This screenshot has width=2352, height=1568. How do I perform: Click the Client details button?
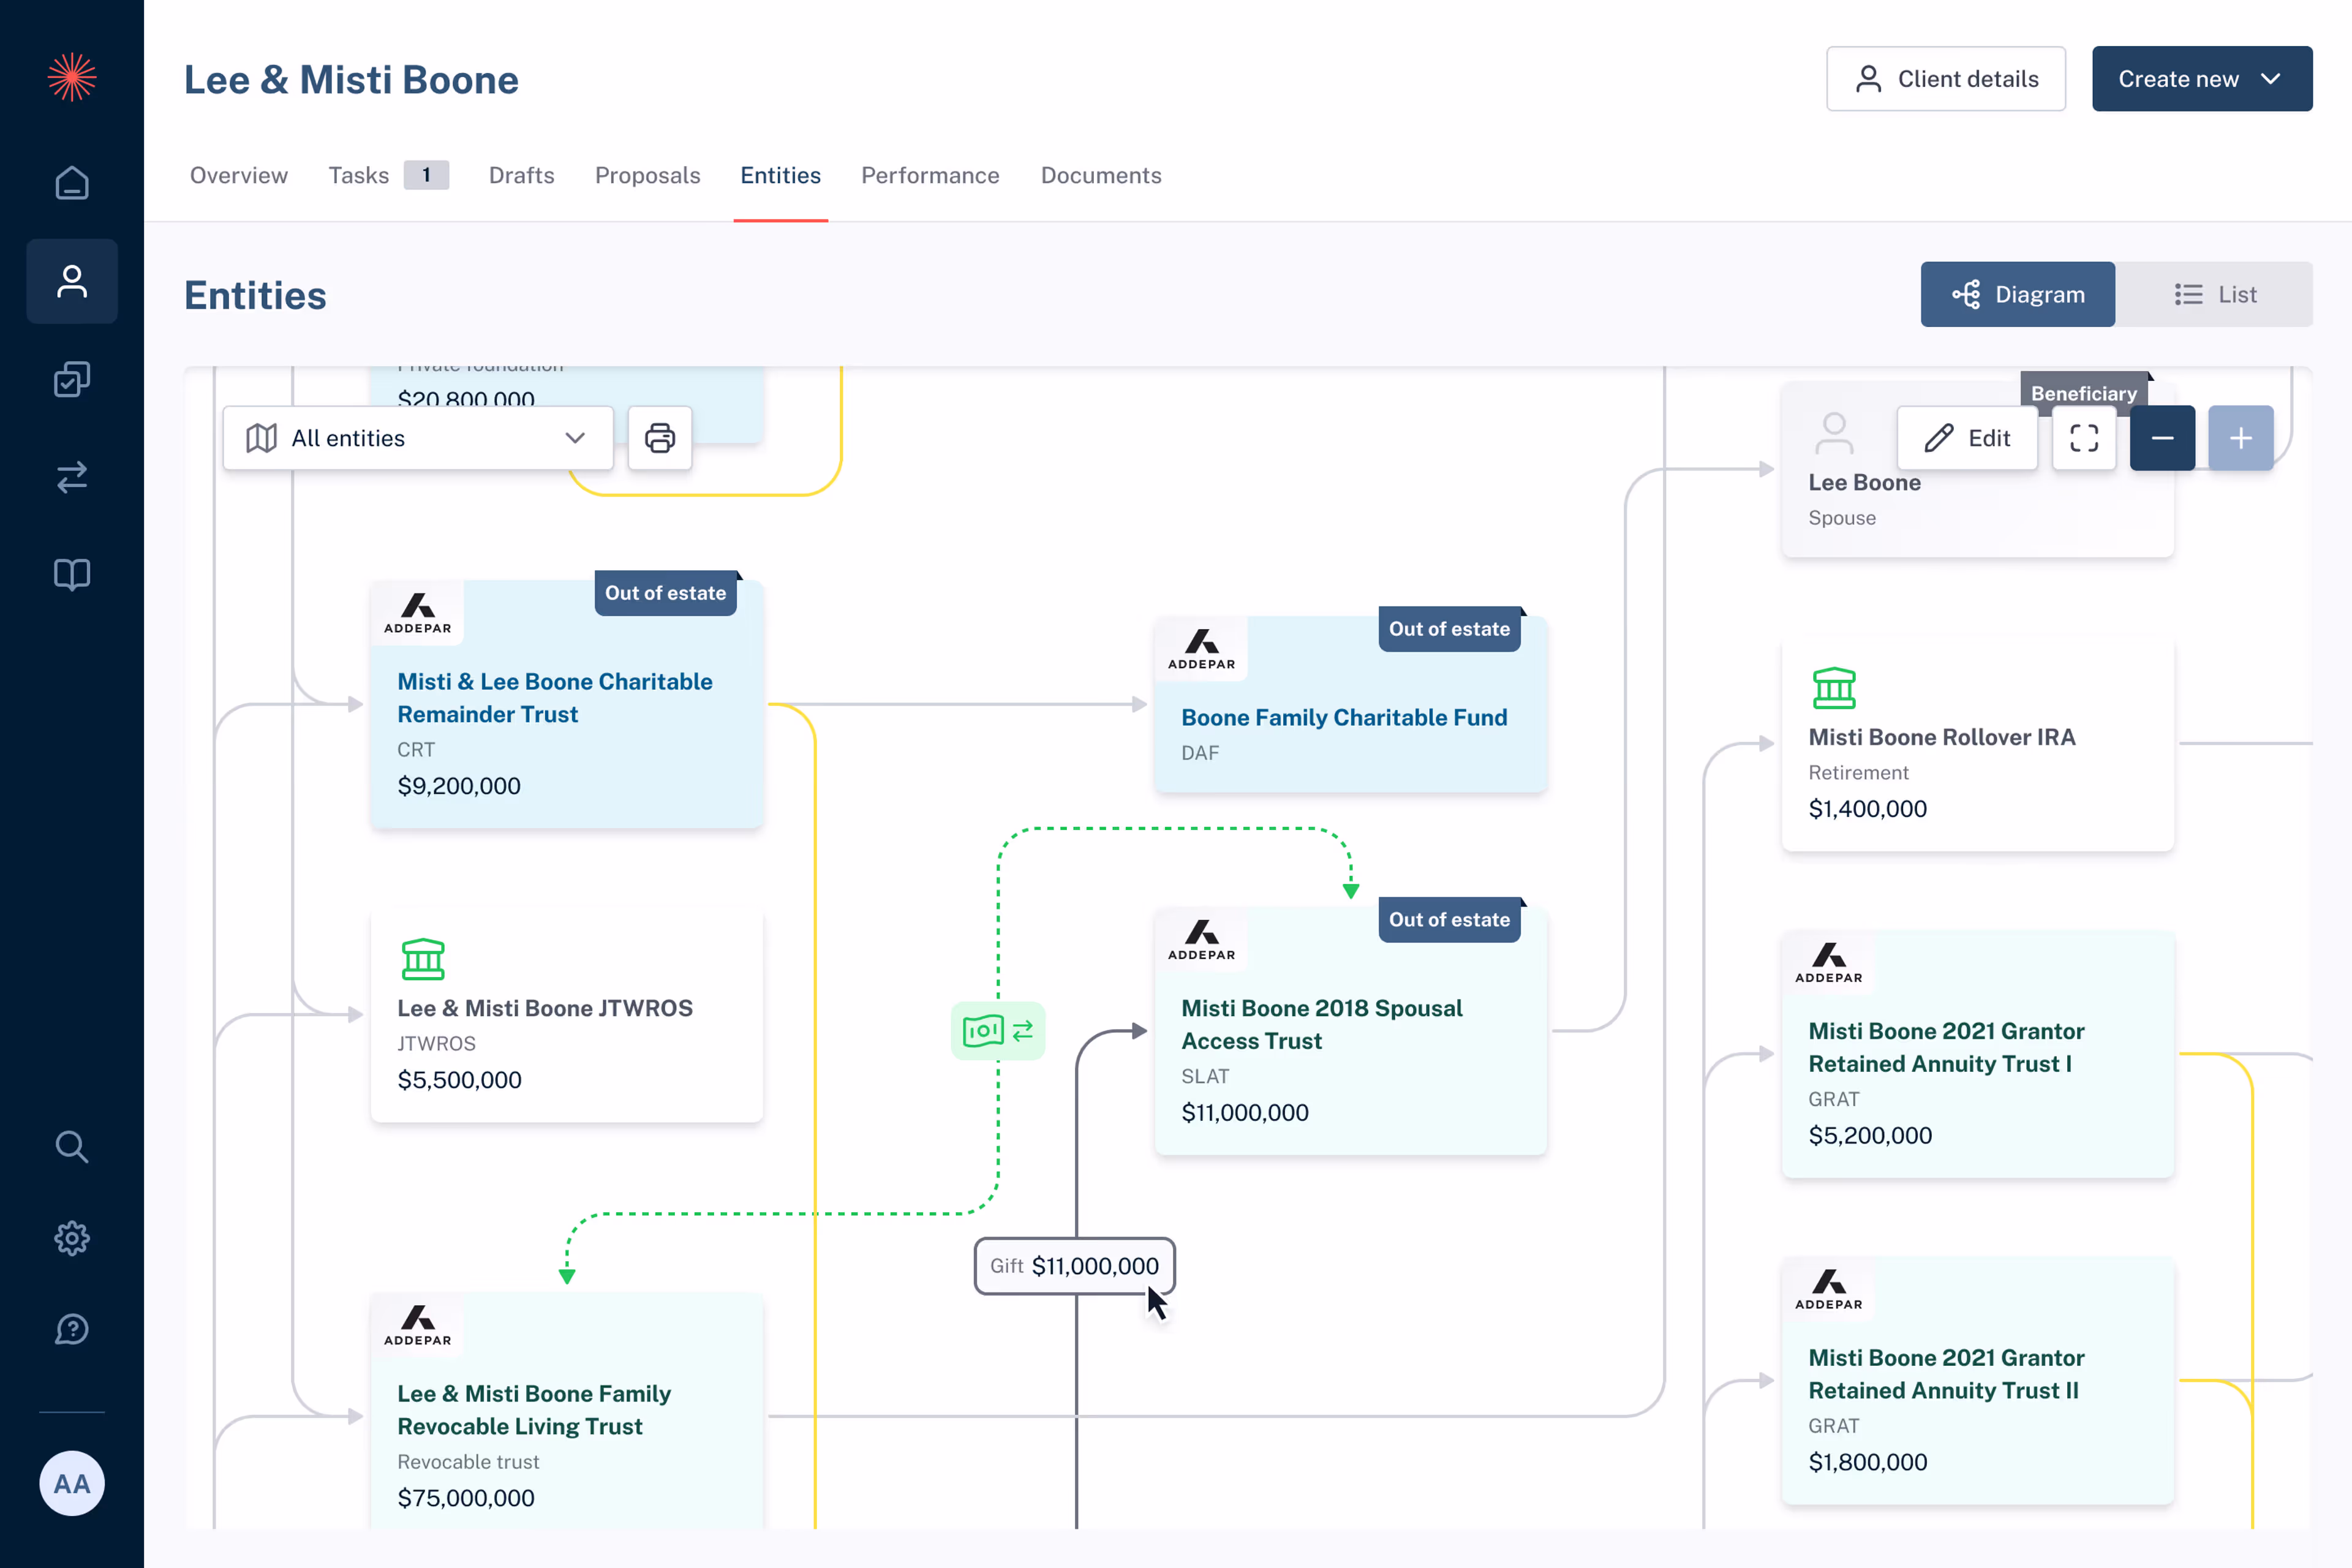1946,79
